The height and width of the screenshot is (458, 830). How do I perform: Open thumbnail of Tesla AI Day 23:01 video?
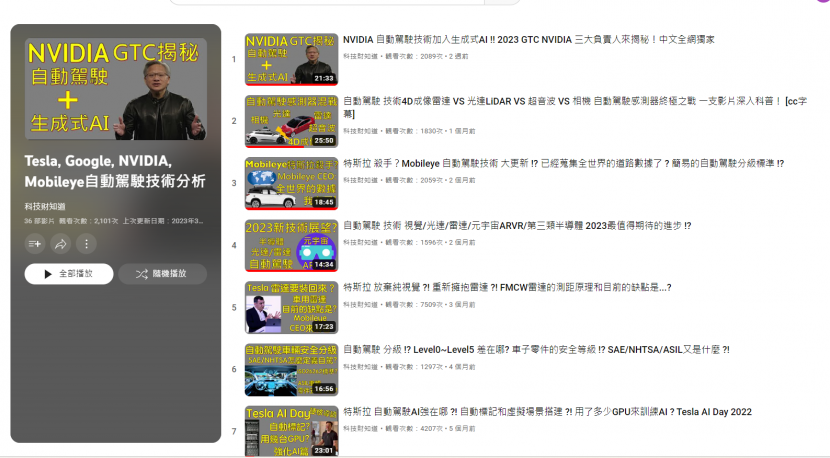click(291, 430)
